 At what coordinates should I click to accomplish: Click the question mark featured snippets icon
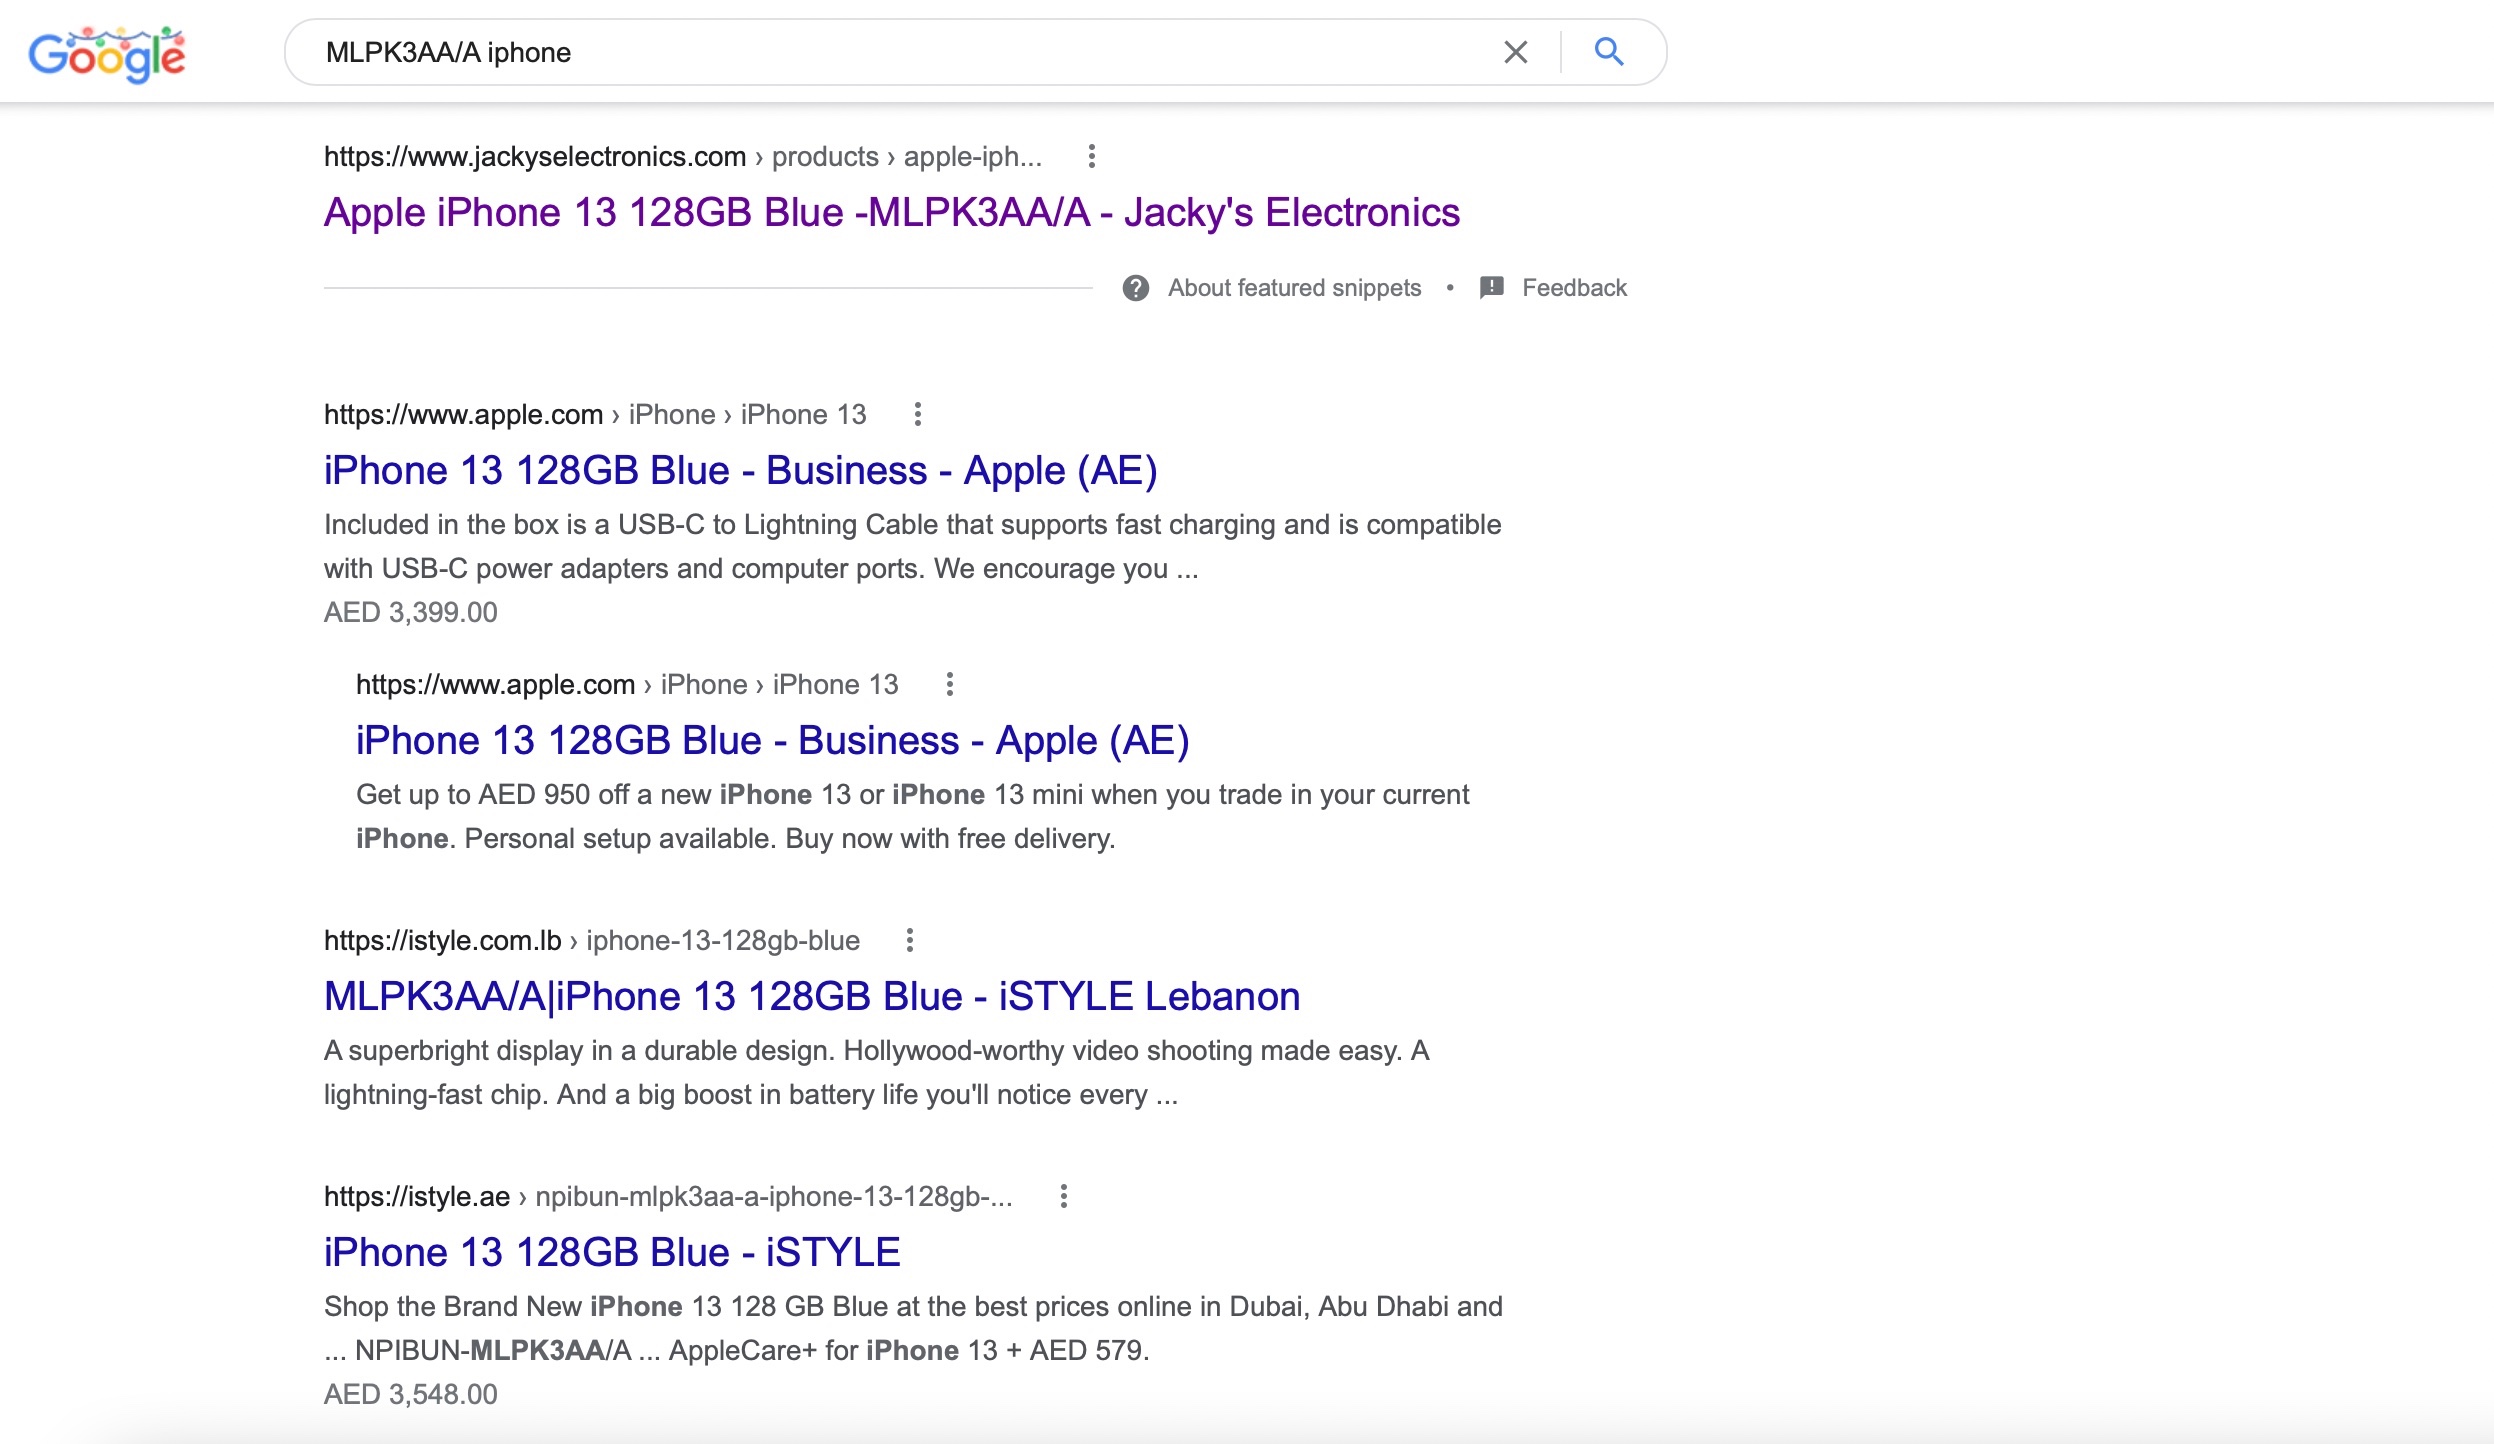(x=1135, y=288)
